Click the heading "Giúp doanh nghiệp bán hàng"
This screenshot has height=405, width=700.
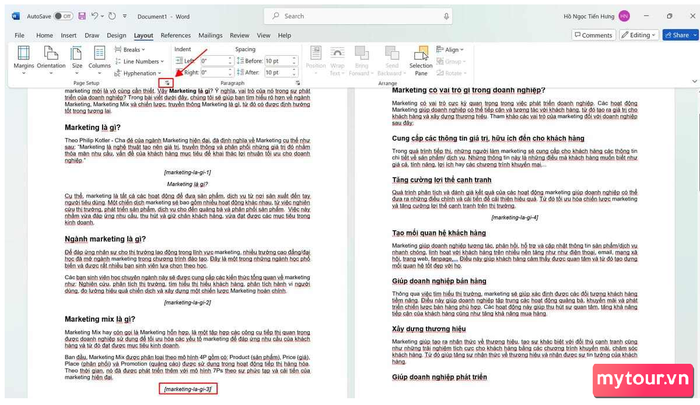tap(439, 281)
